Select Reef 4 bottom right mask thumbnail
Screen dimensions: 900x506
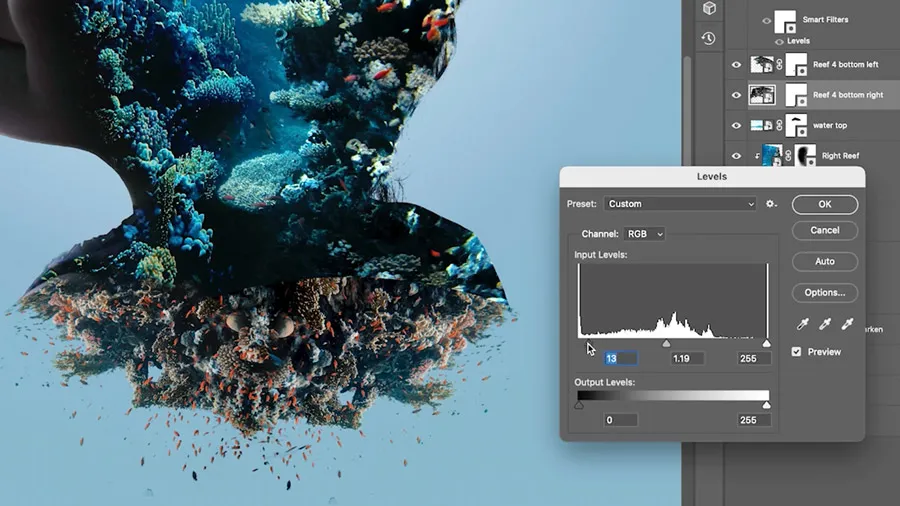796,95
